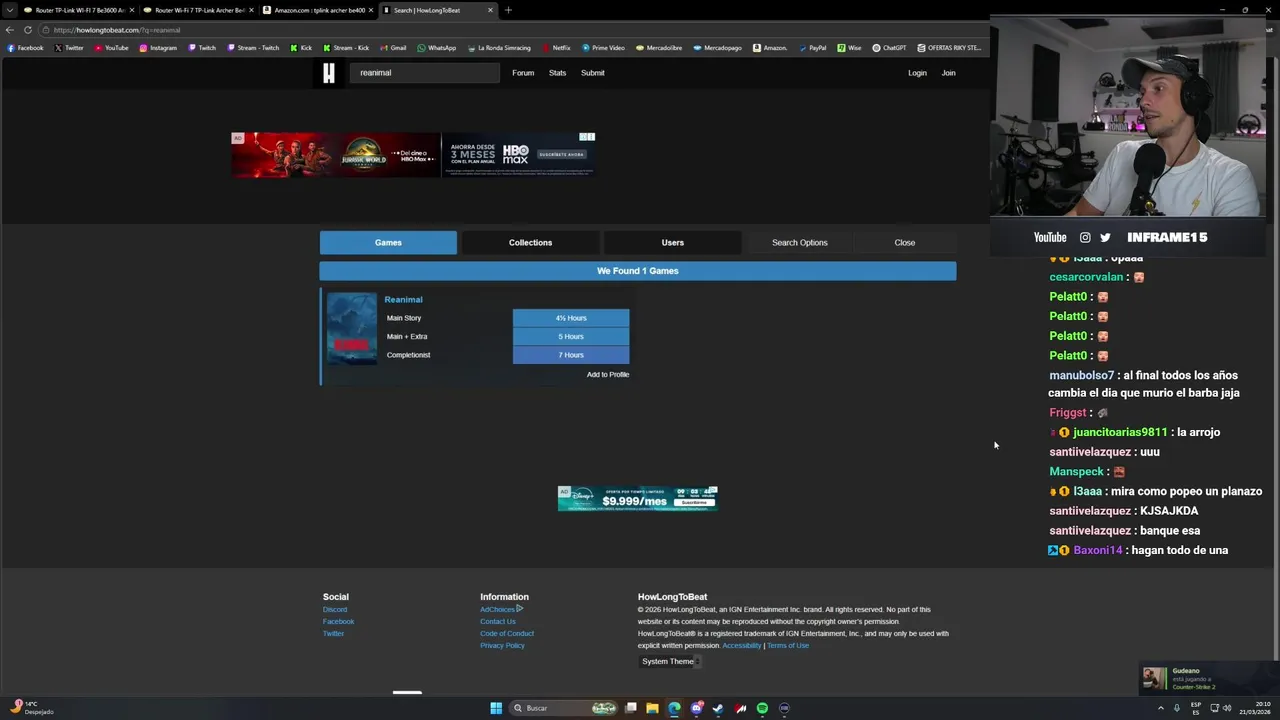This screenshot has width=1280, height=720.
Task: Open the Facebook bookmark
Action: 25,48
